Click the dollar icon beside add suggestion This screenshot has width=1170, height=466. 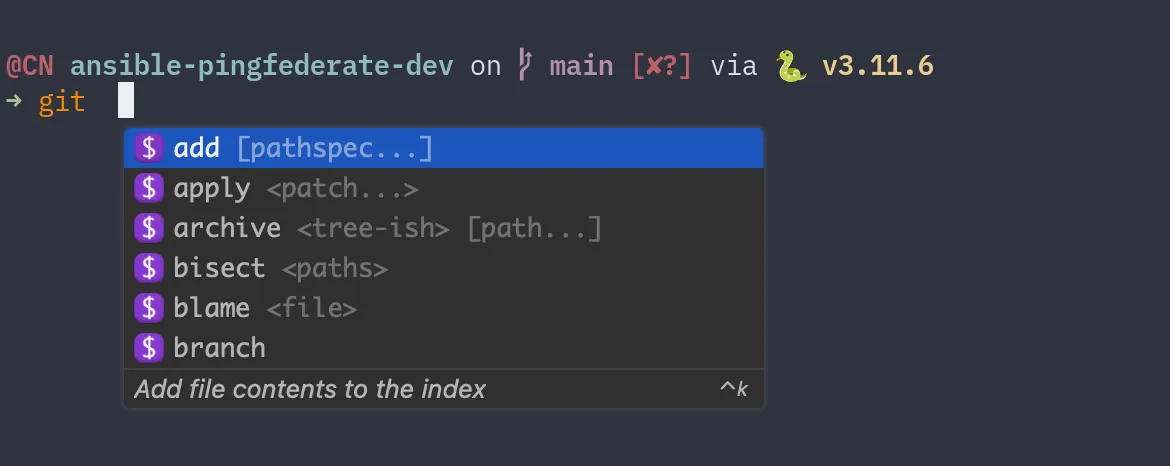click(149, 148)
